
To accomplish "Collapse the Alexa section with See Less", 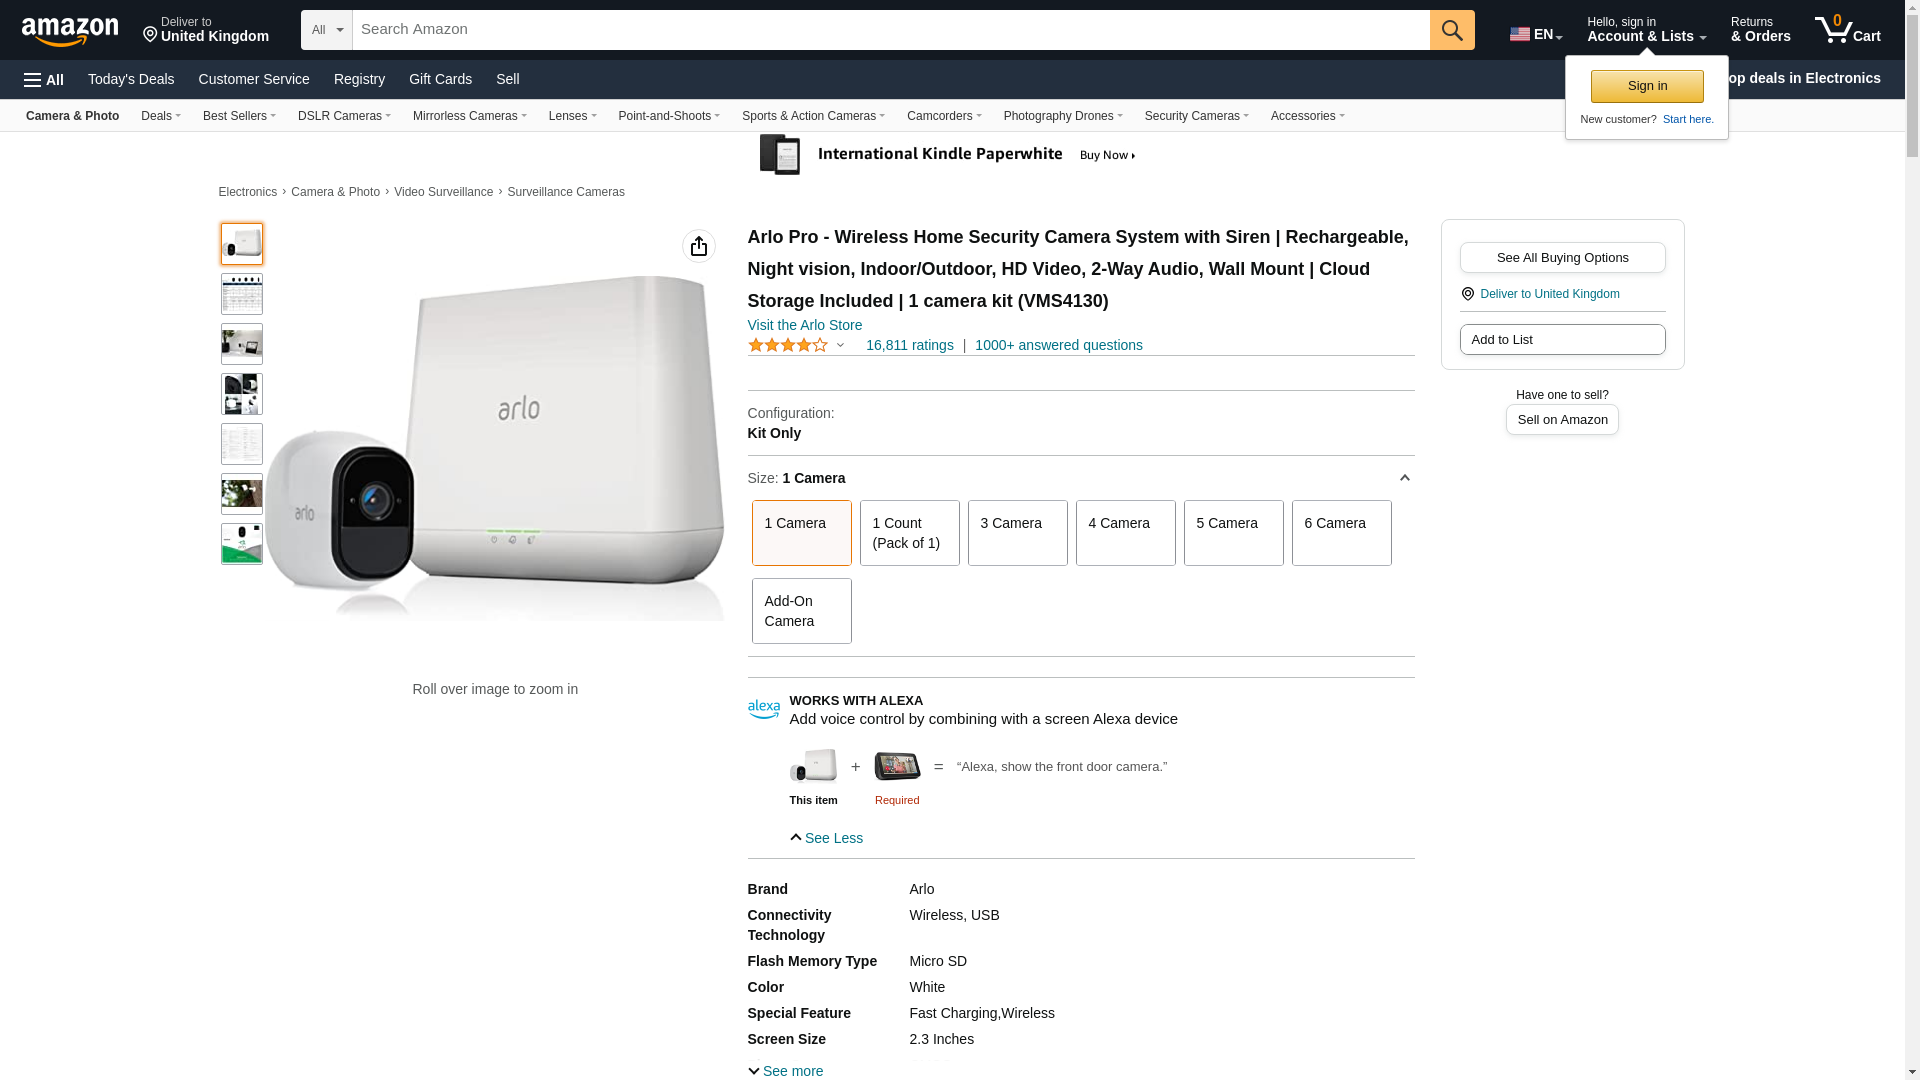I will point(827,838).
